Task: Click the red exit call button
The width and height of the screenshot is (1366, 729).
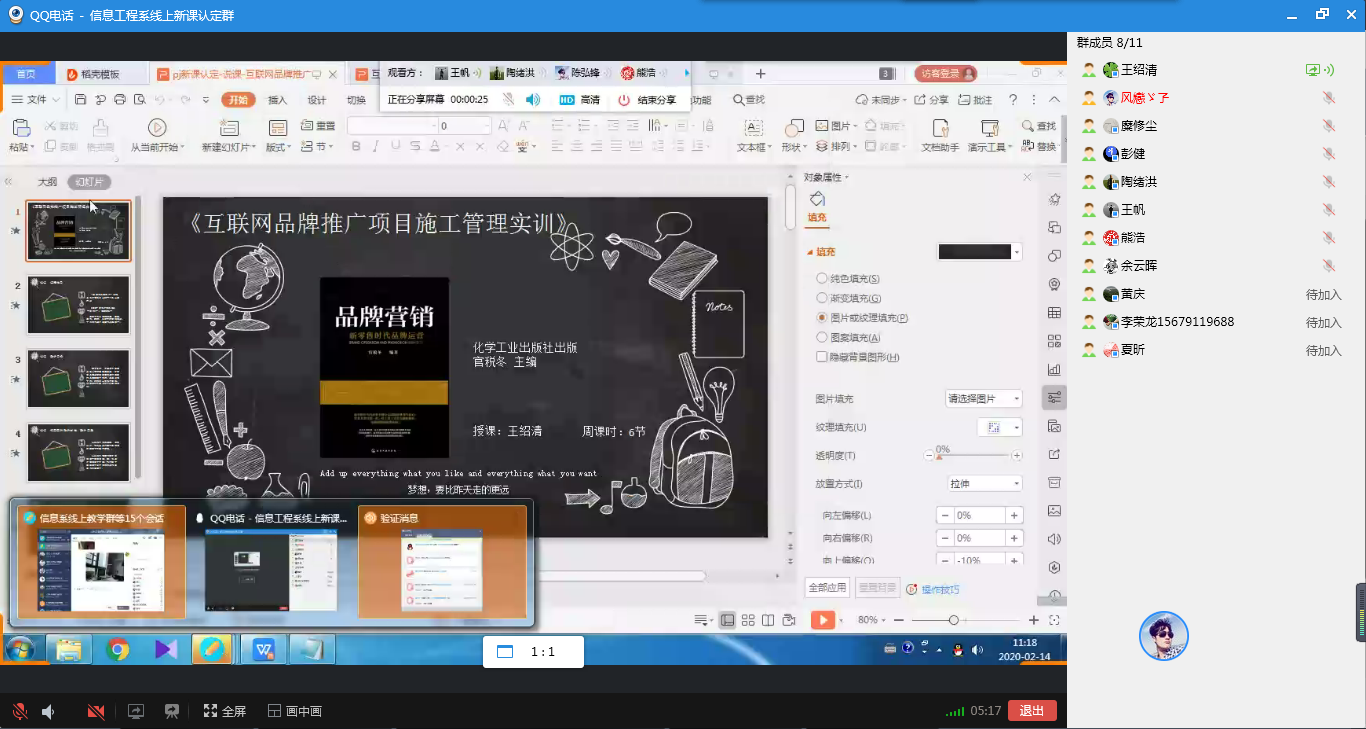Action: pyautogui.click(x=1032, y=711)
